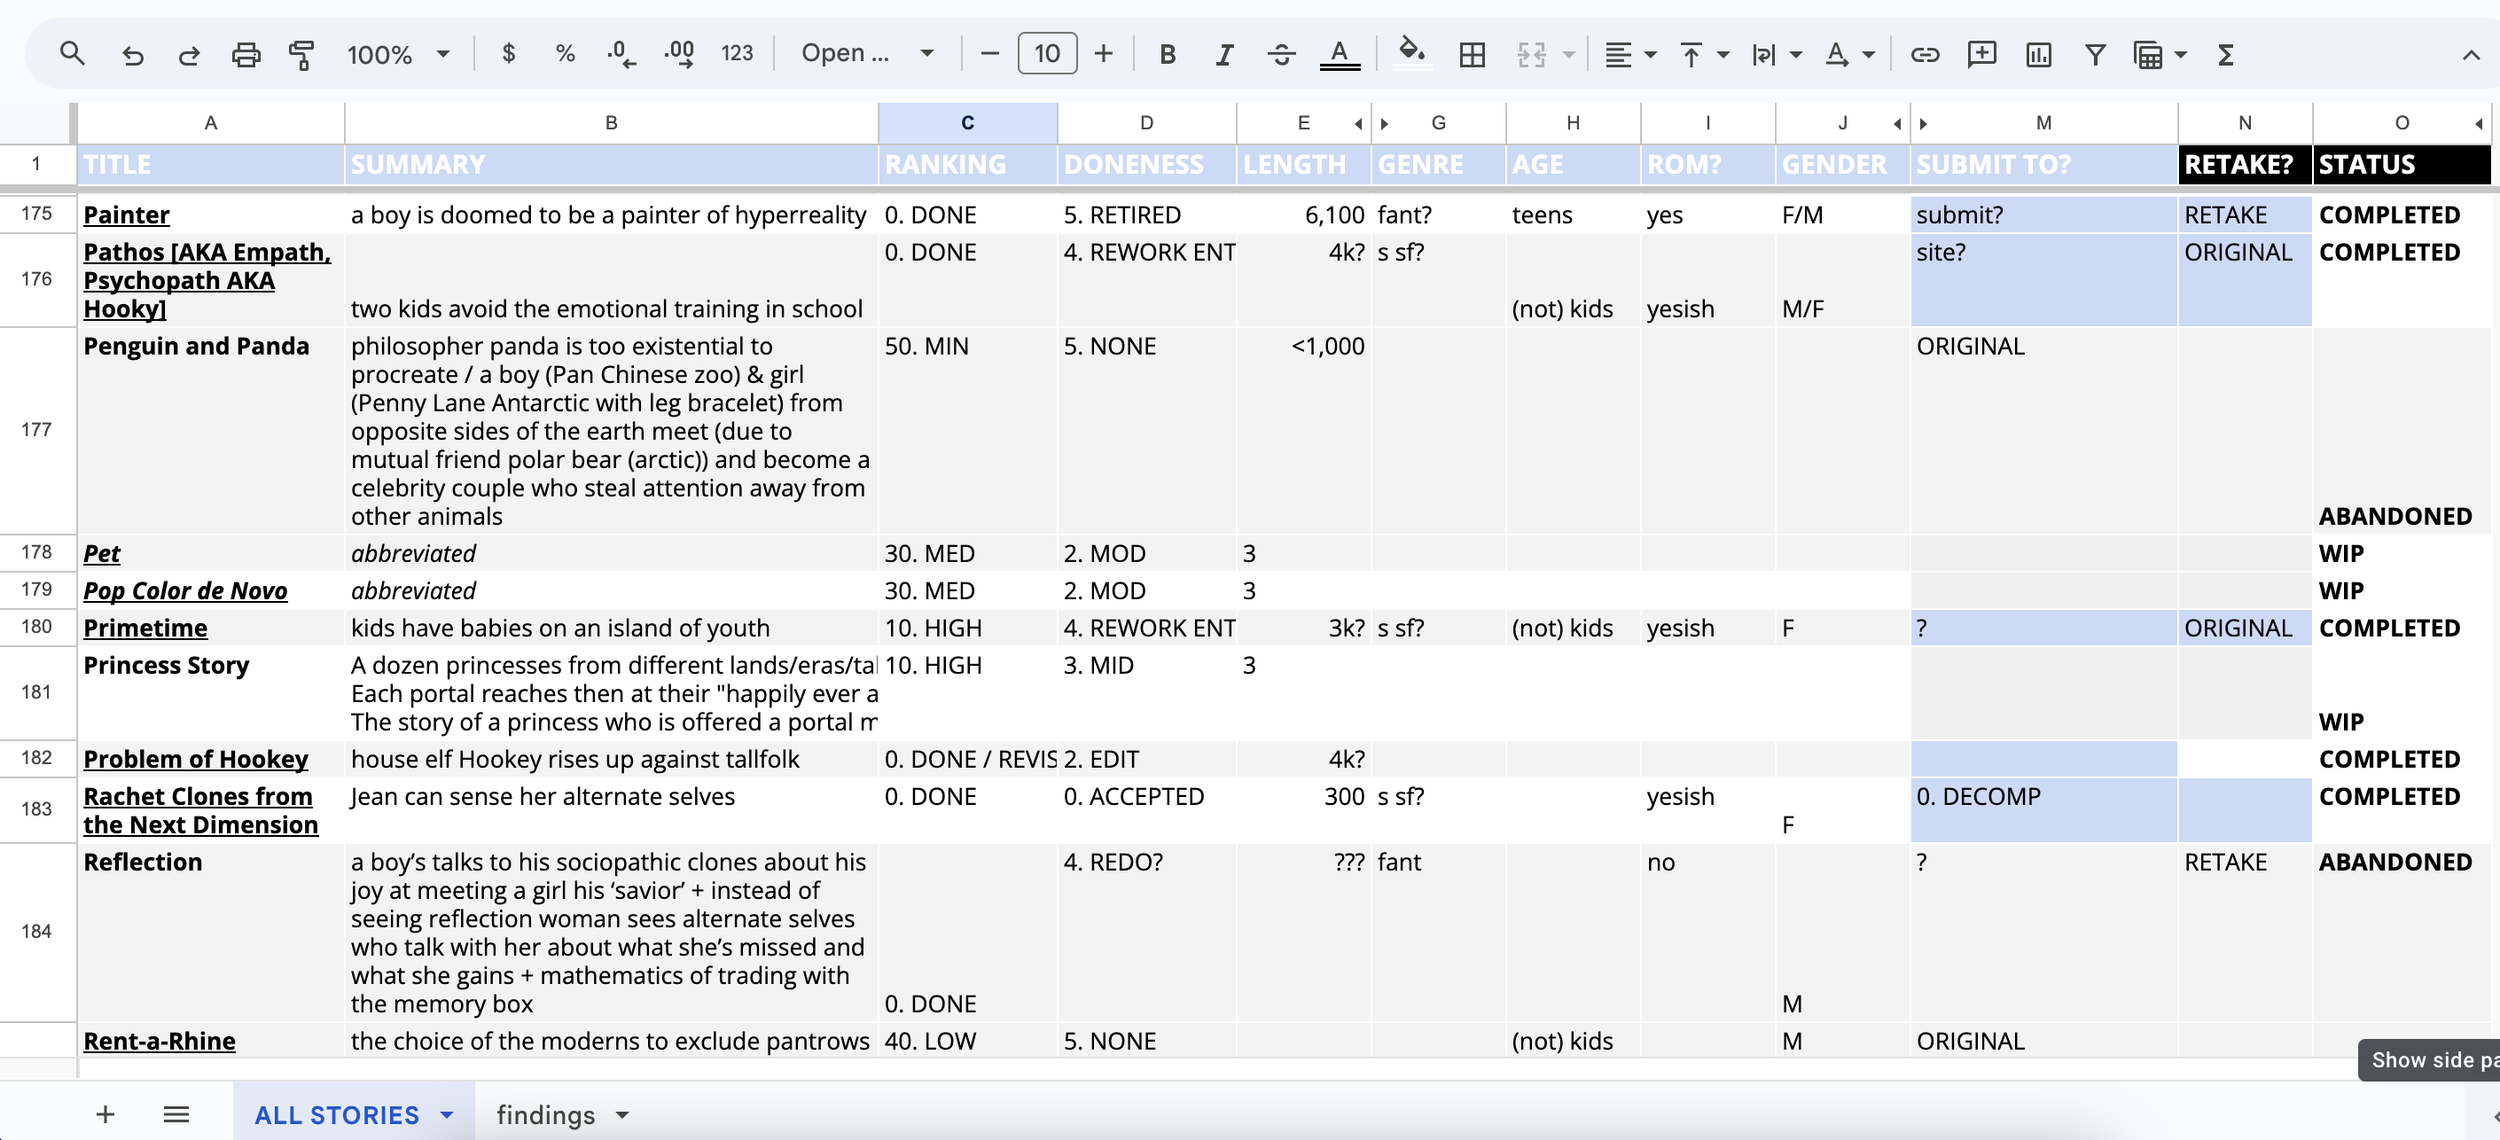Open the 100% zoom dropdown
Image resolution: width=2500 pixels, height=1140 pixels.
click(x=398, y=54)
